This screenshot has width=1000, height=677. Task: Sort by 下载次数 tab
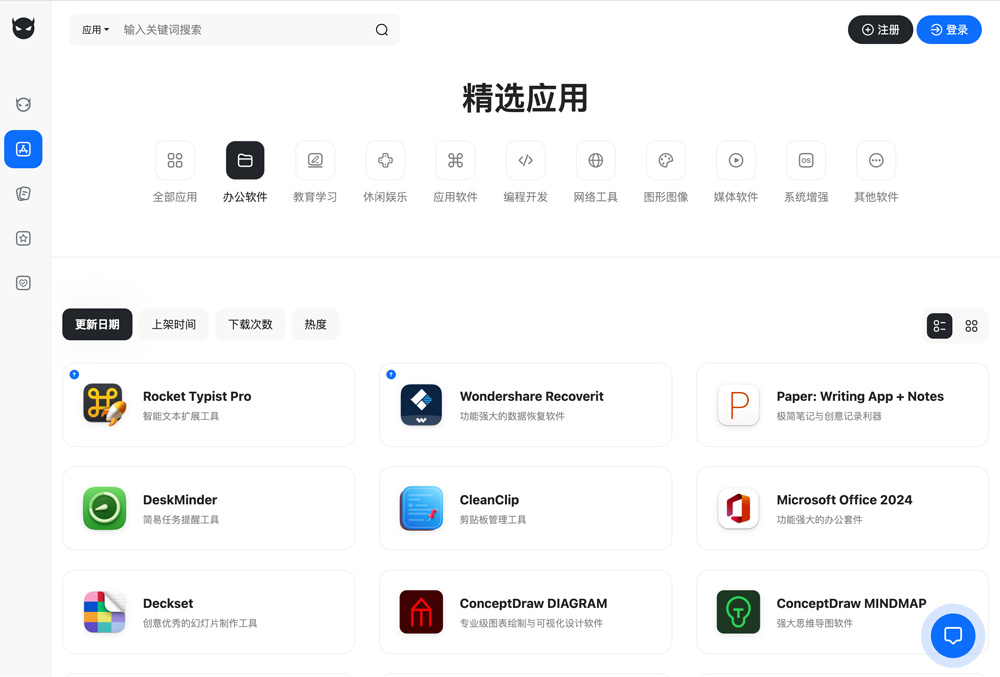[250, 325]
